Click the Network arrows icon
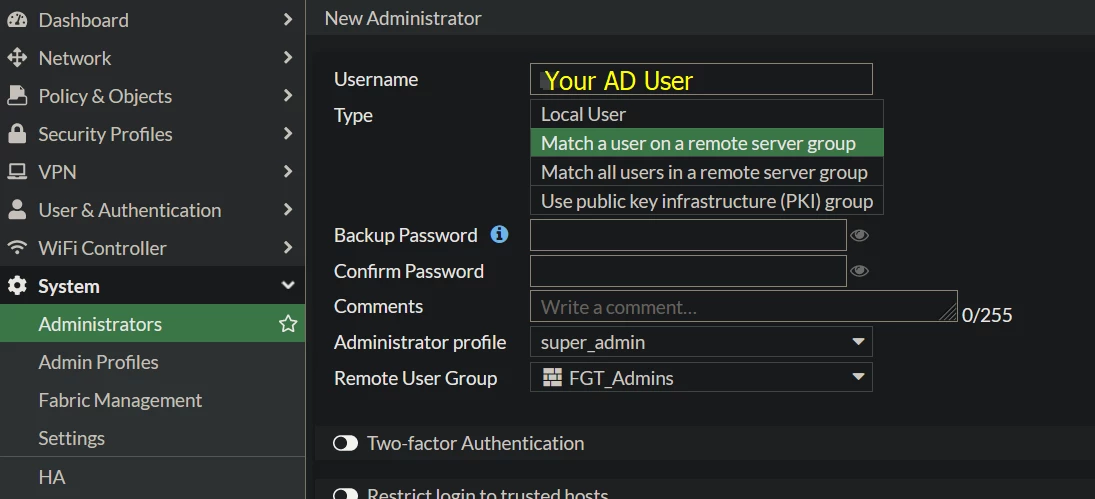 click(x=17, y=58)
